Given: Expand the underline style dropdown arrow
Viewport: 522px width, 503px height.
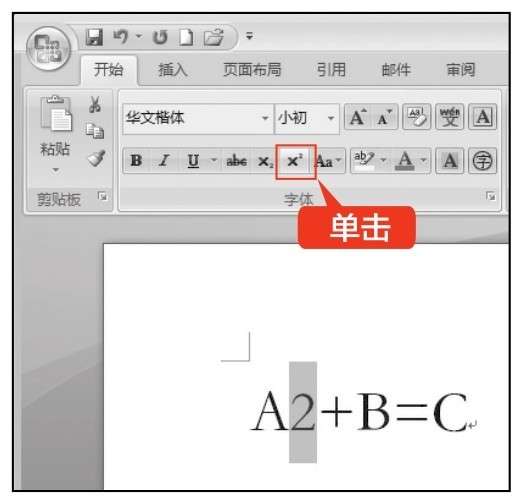Looking at the screenshot, I should coord(214,161).
